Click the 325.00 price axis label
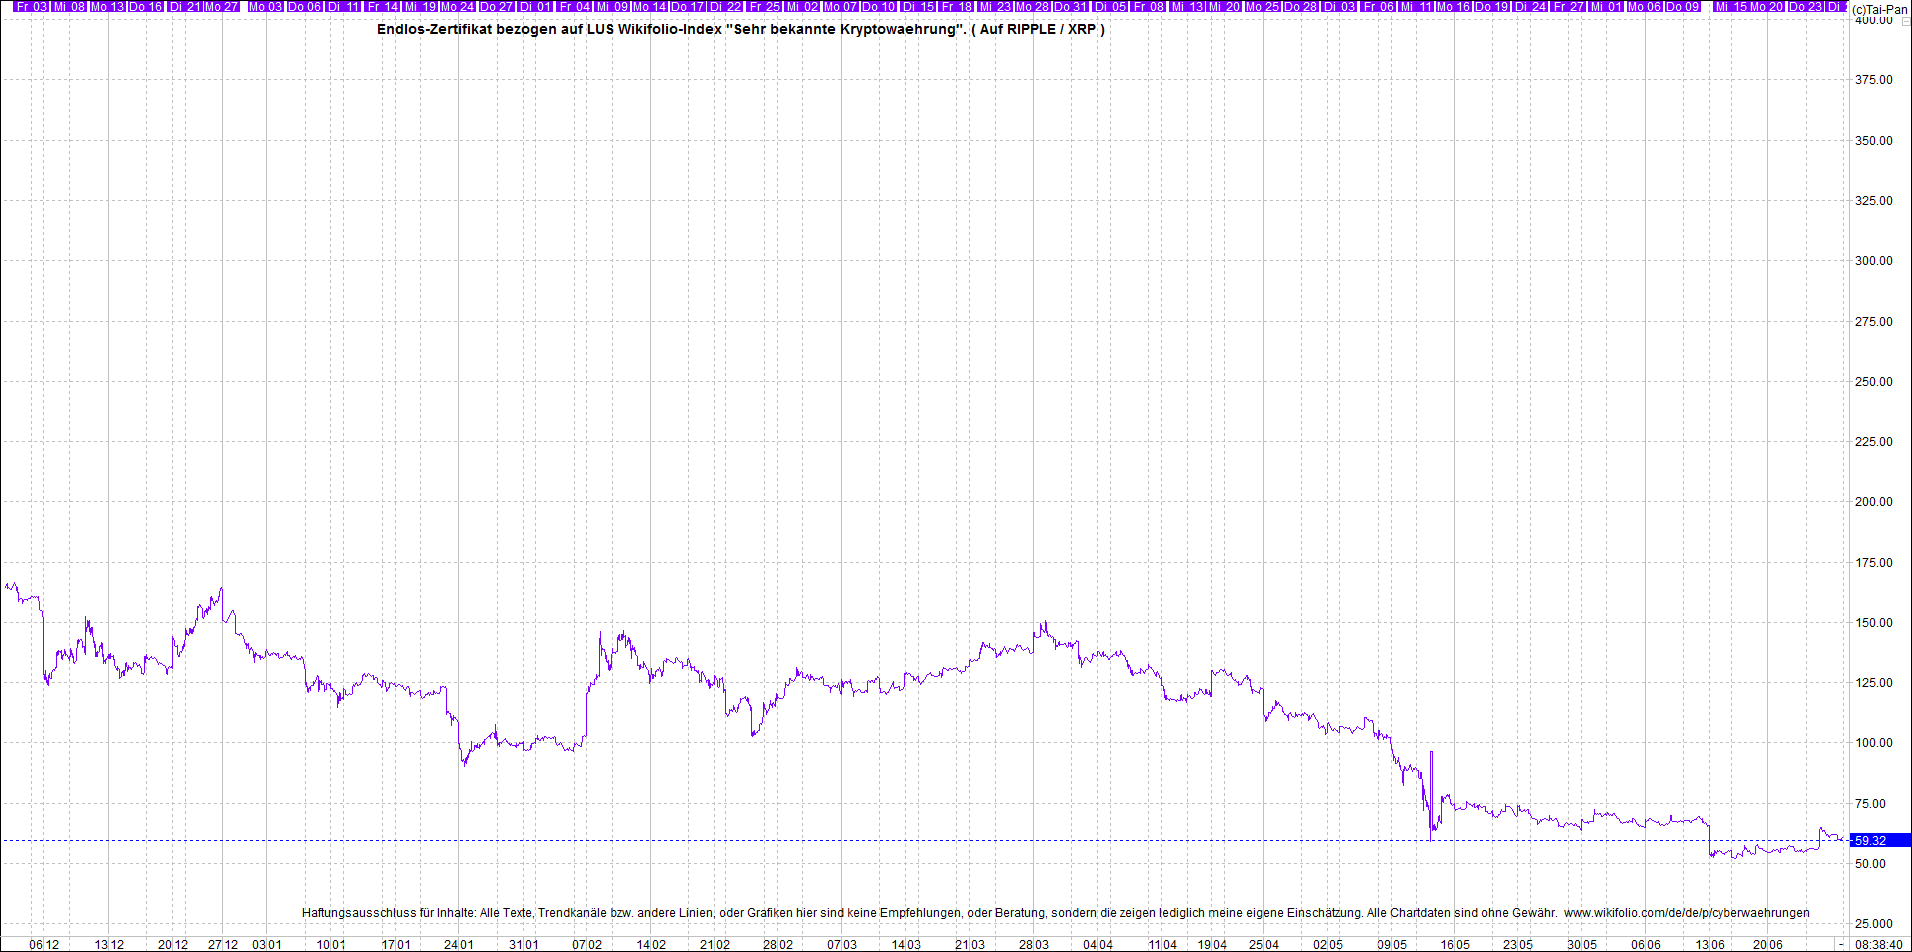The image size is (1912, 952). coord(1874,201)
